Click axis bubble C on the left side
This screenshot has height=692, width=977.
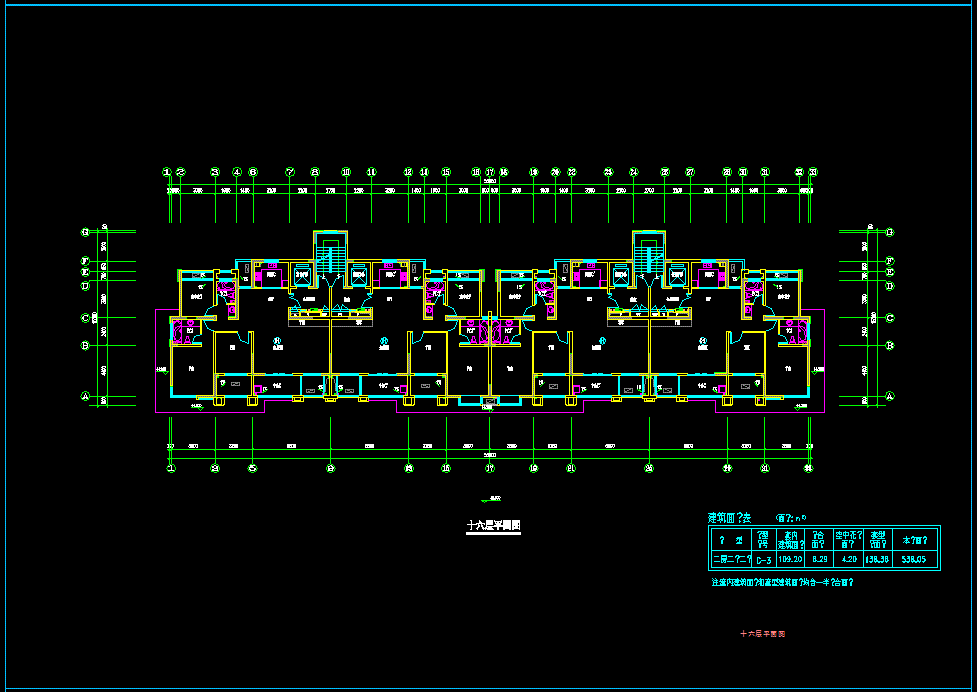tap(86, 318)
